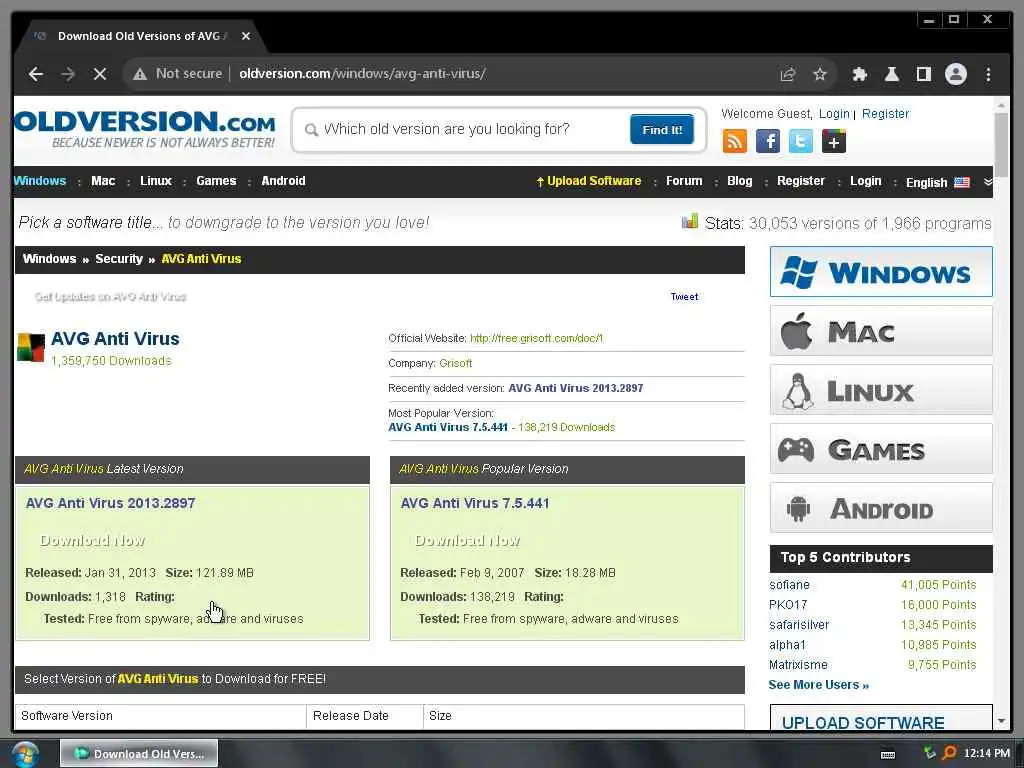The width and height of the screenshot is (1024, 768).
Task: Open the free.grisoft.com official website link
Action: coord(536,338)
